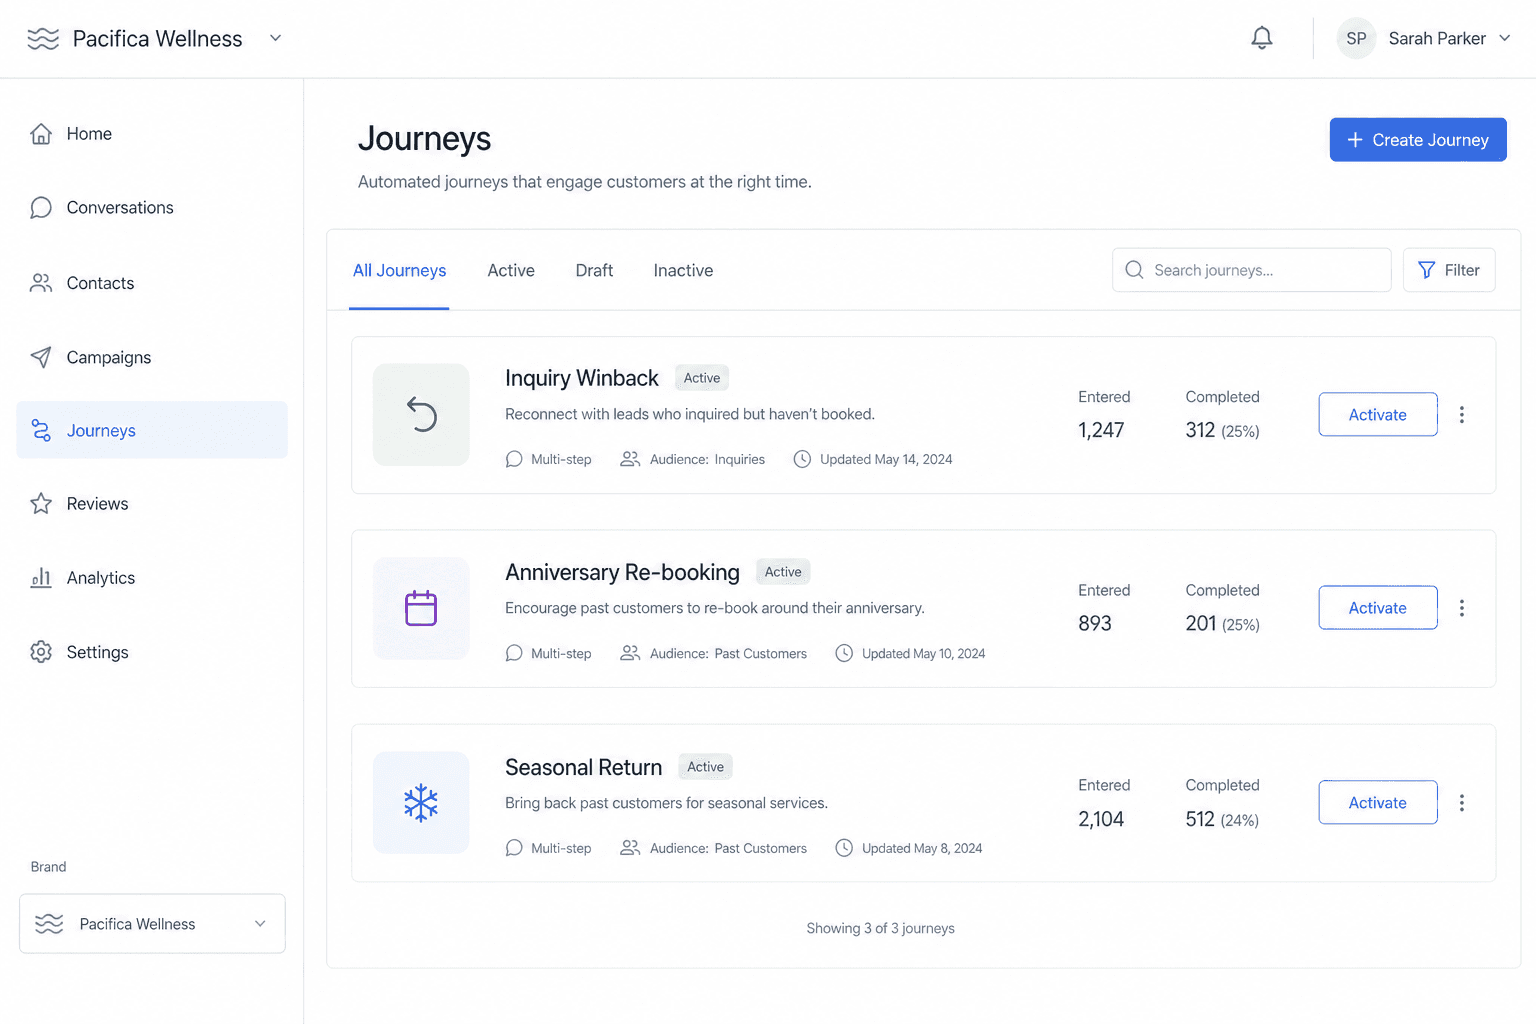Click the Home house icon in sidebar
This screenshot has height=1024, width=1536.
click(x=41, y=134)
